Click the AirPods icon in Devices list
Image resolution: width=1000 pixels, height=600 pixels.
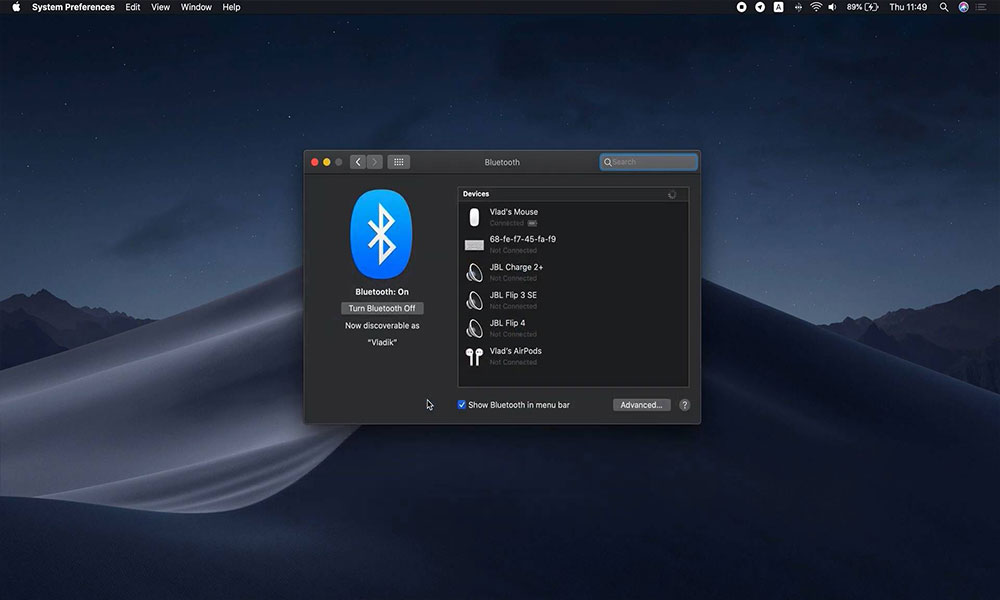pos(474,357)
